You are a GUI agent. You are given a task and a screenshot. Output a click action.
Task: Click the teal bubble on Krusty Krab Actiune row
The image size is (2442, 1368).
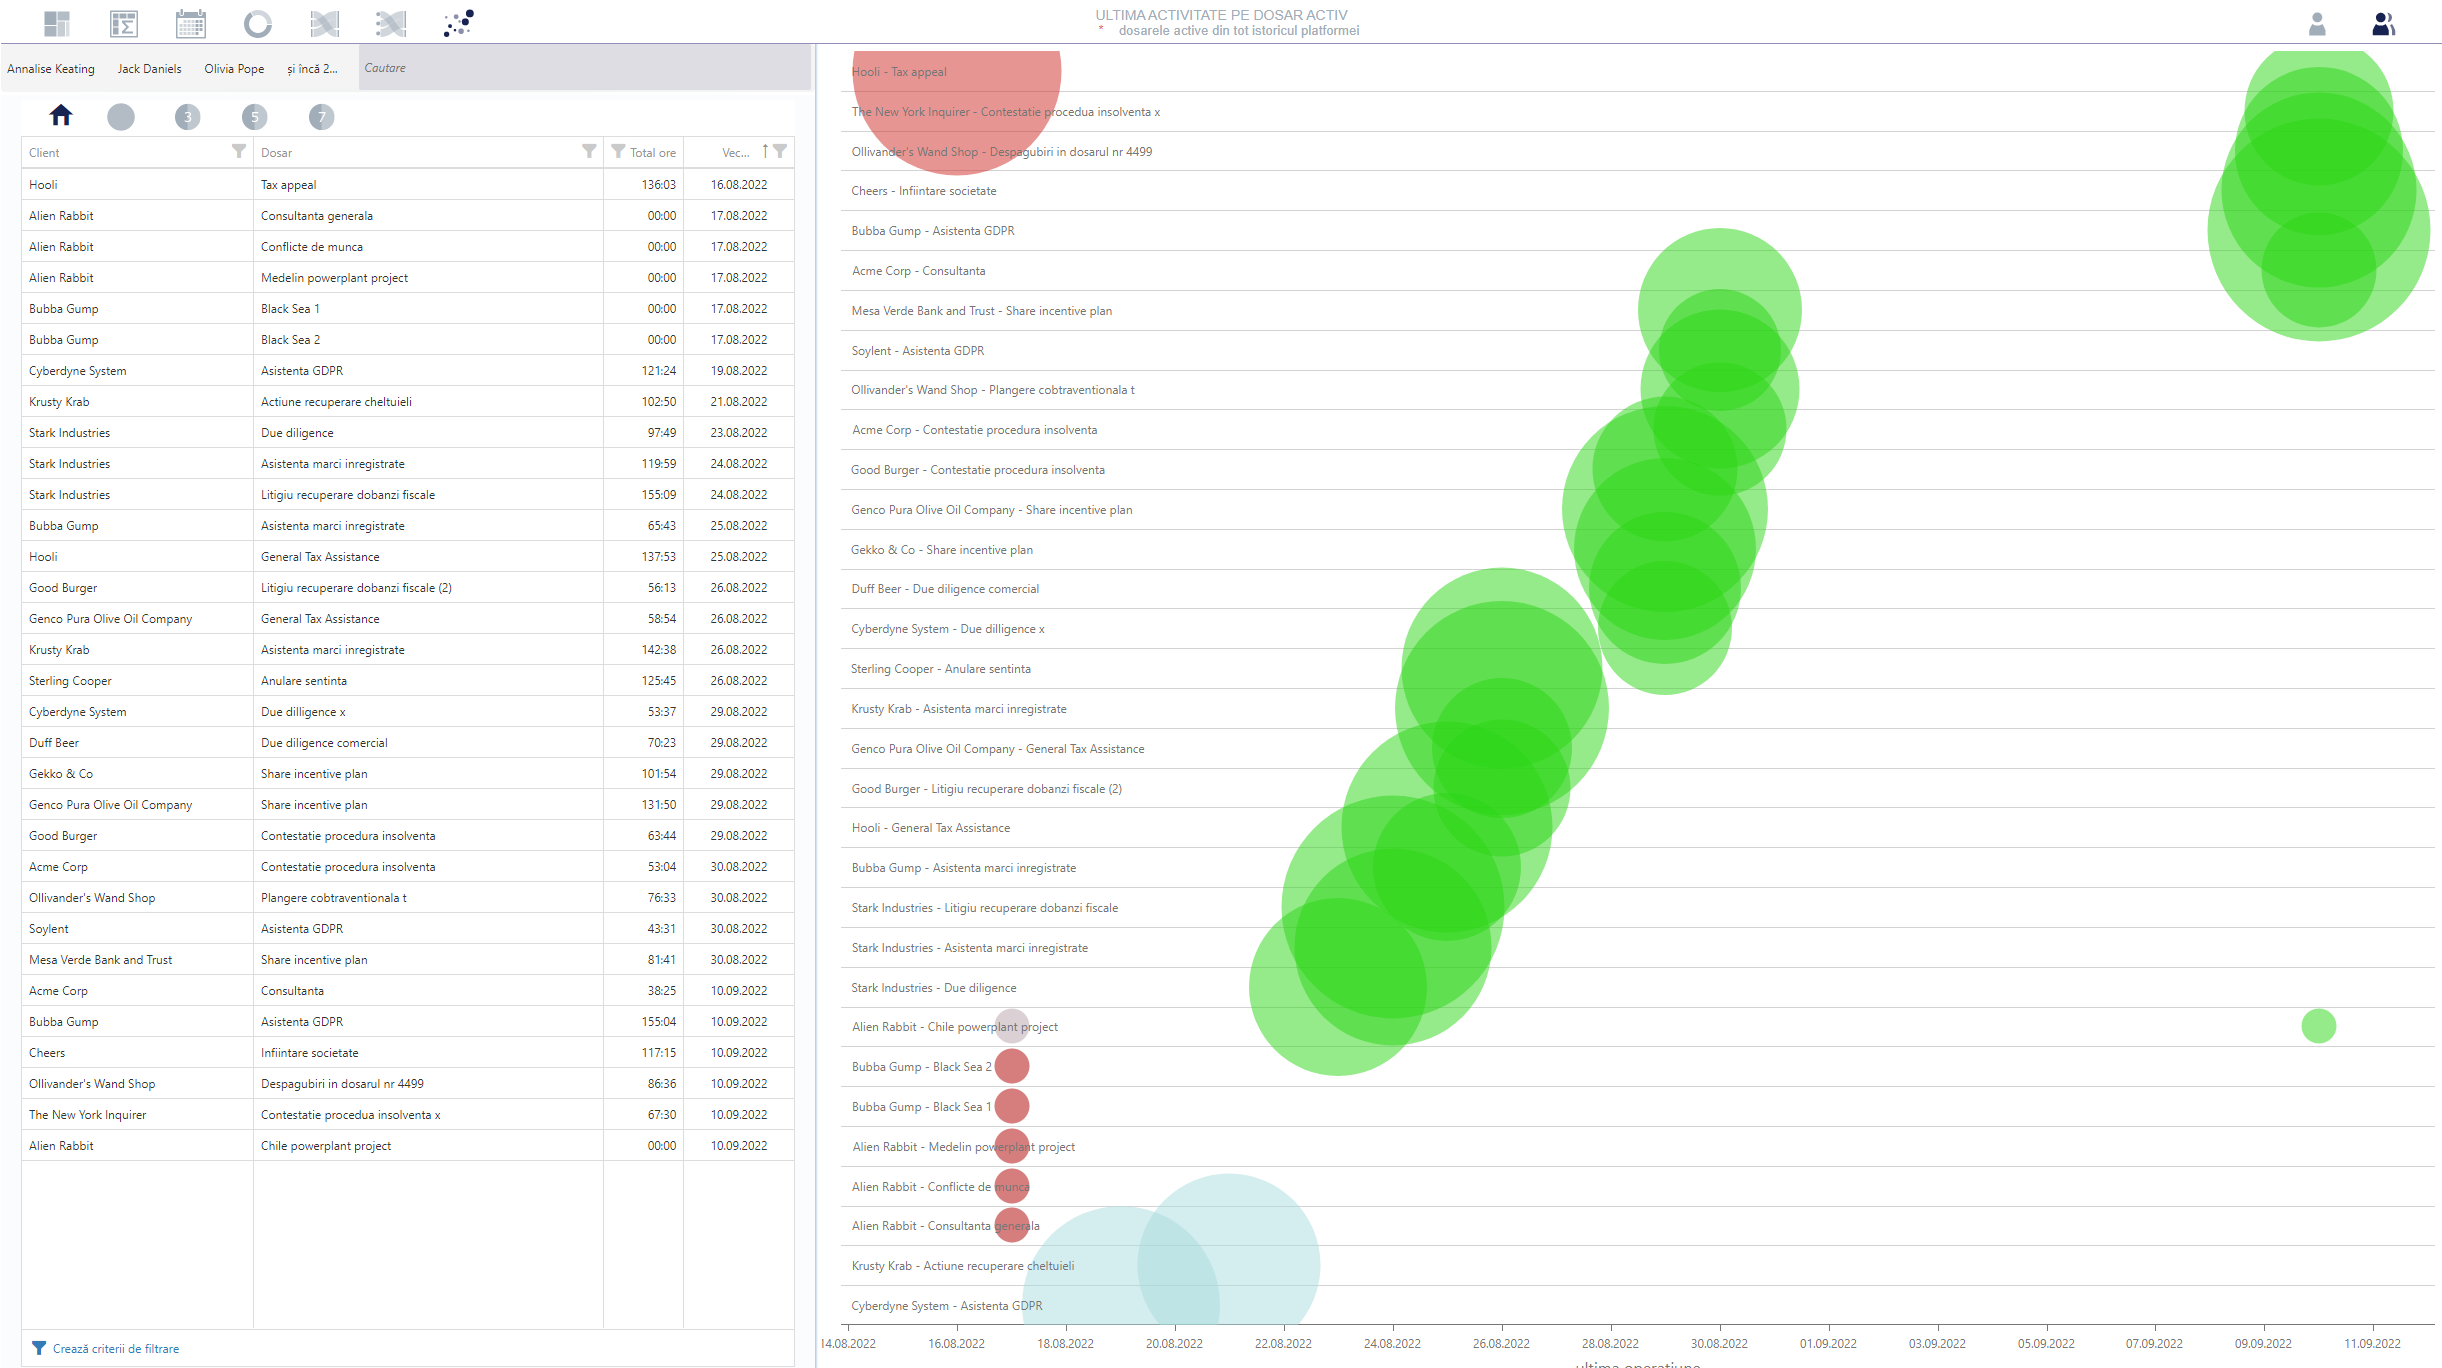pyautogui.click(x=1228, y=1250)
